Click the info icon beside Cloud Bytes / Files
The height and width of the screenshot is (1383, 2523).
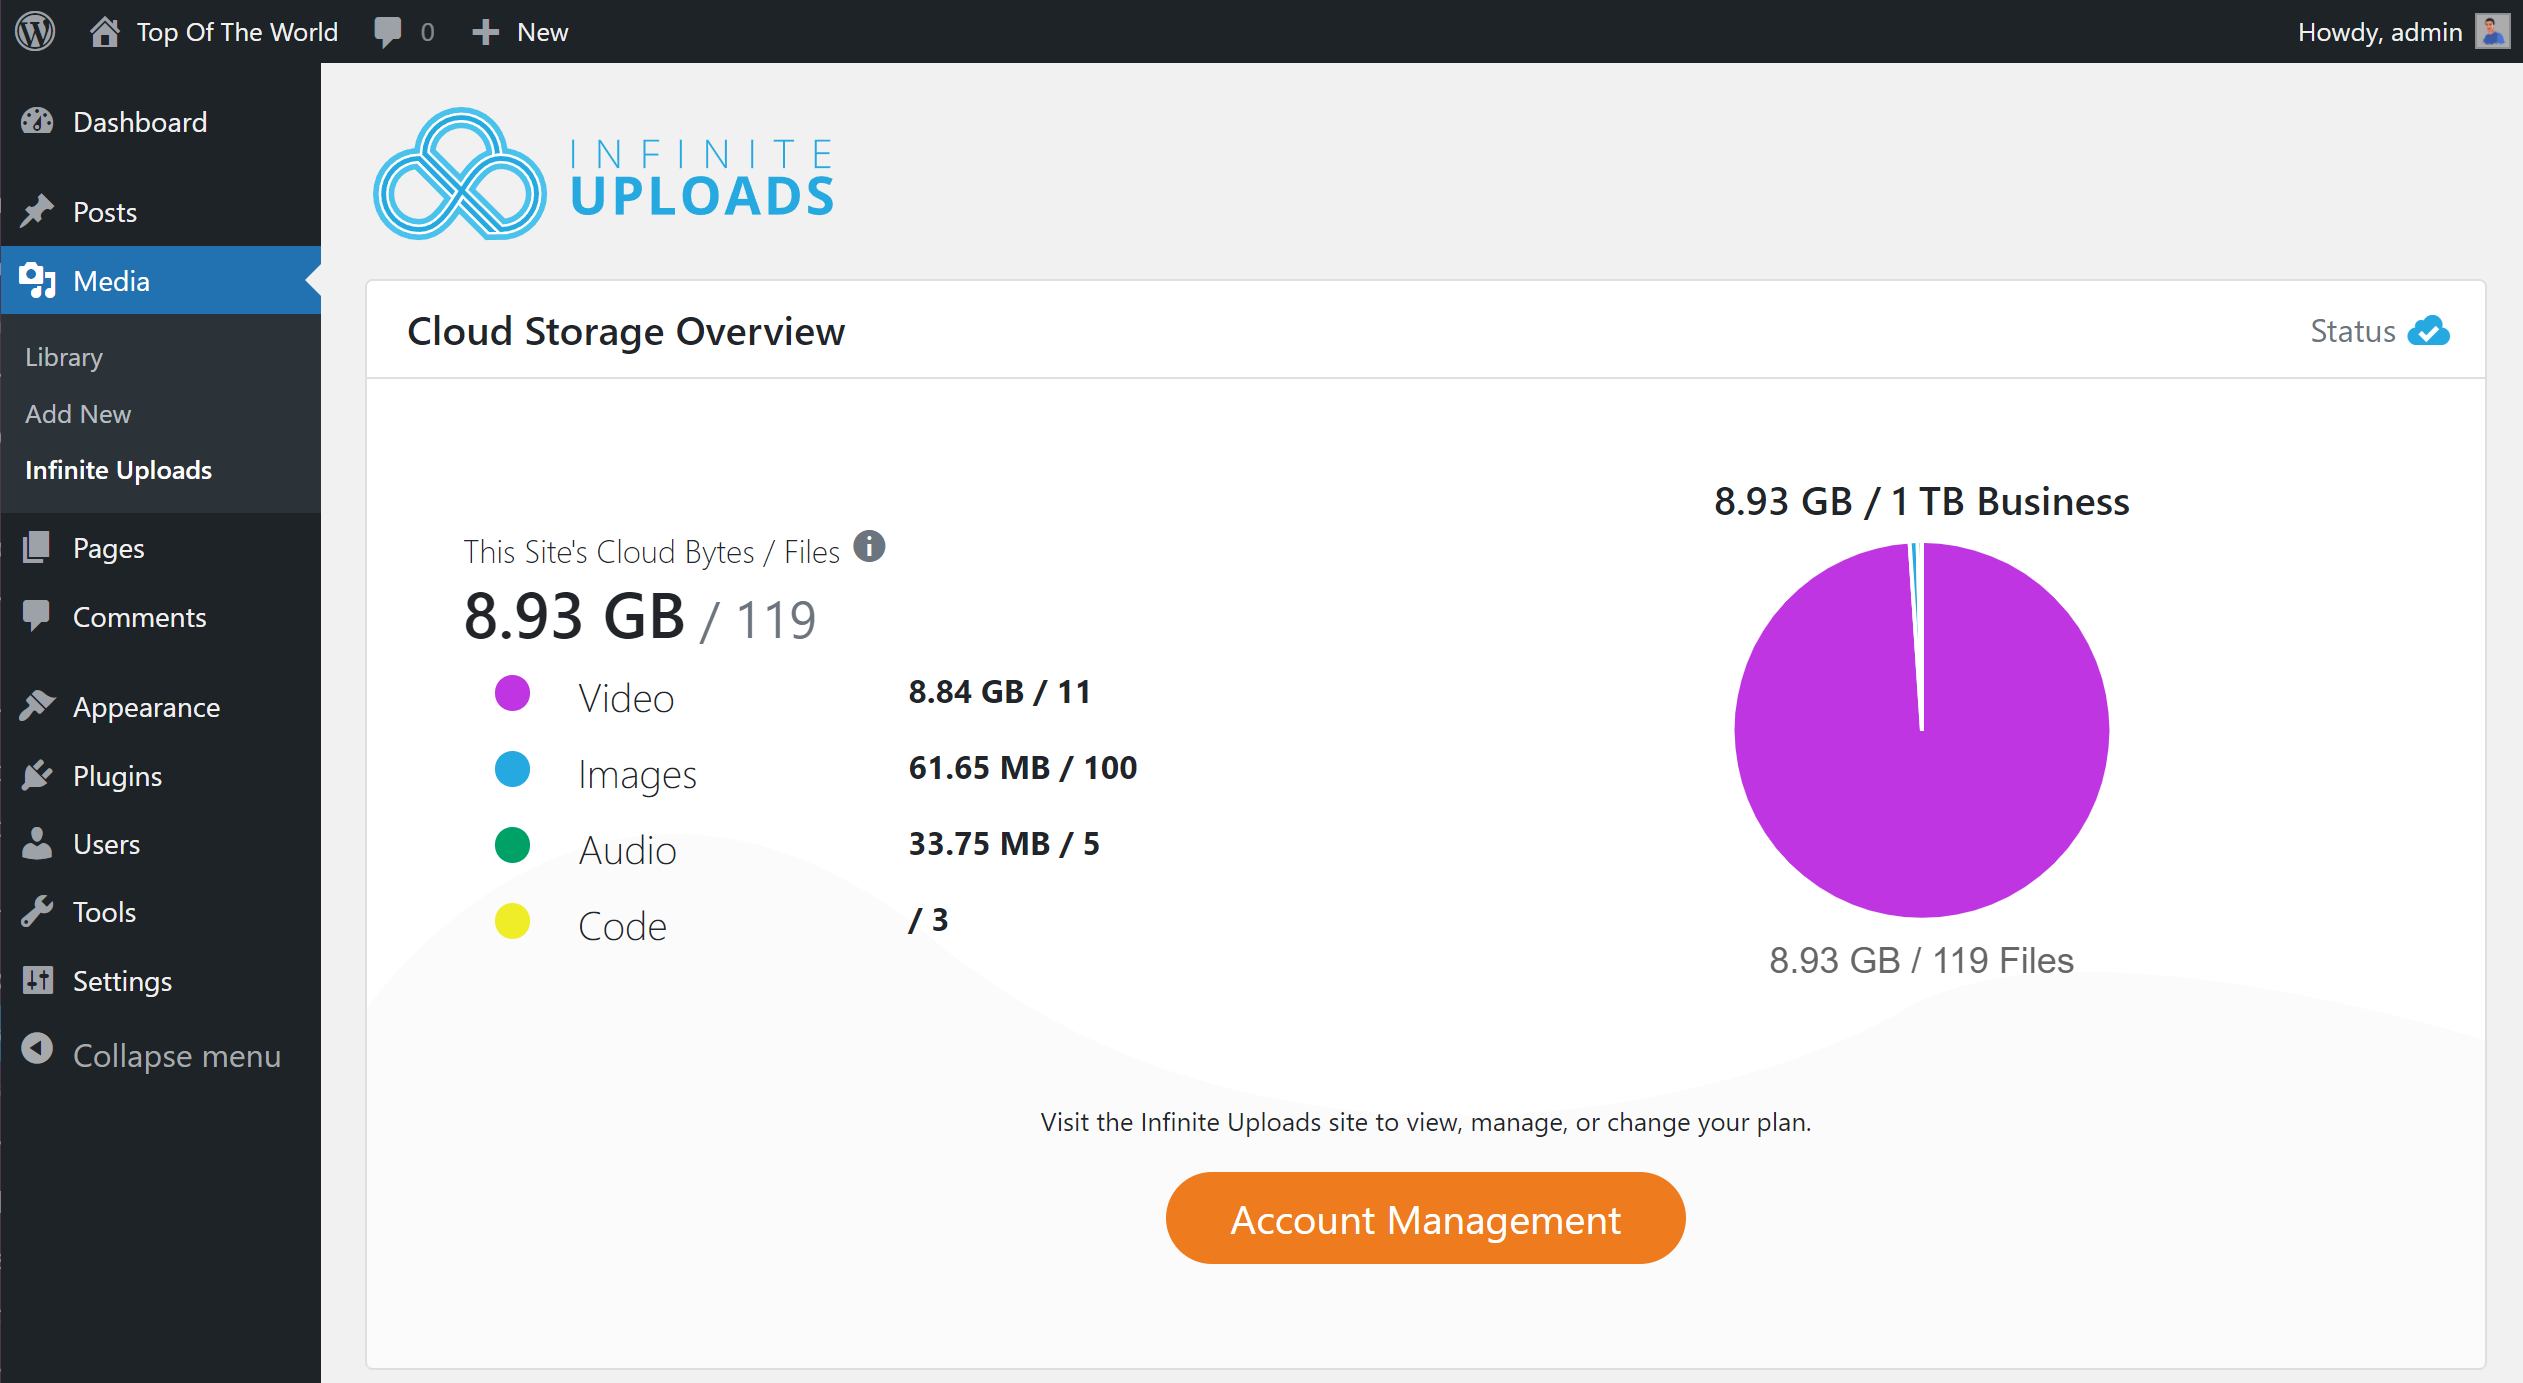pyautogui.click(x=869, y=546)
